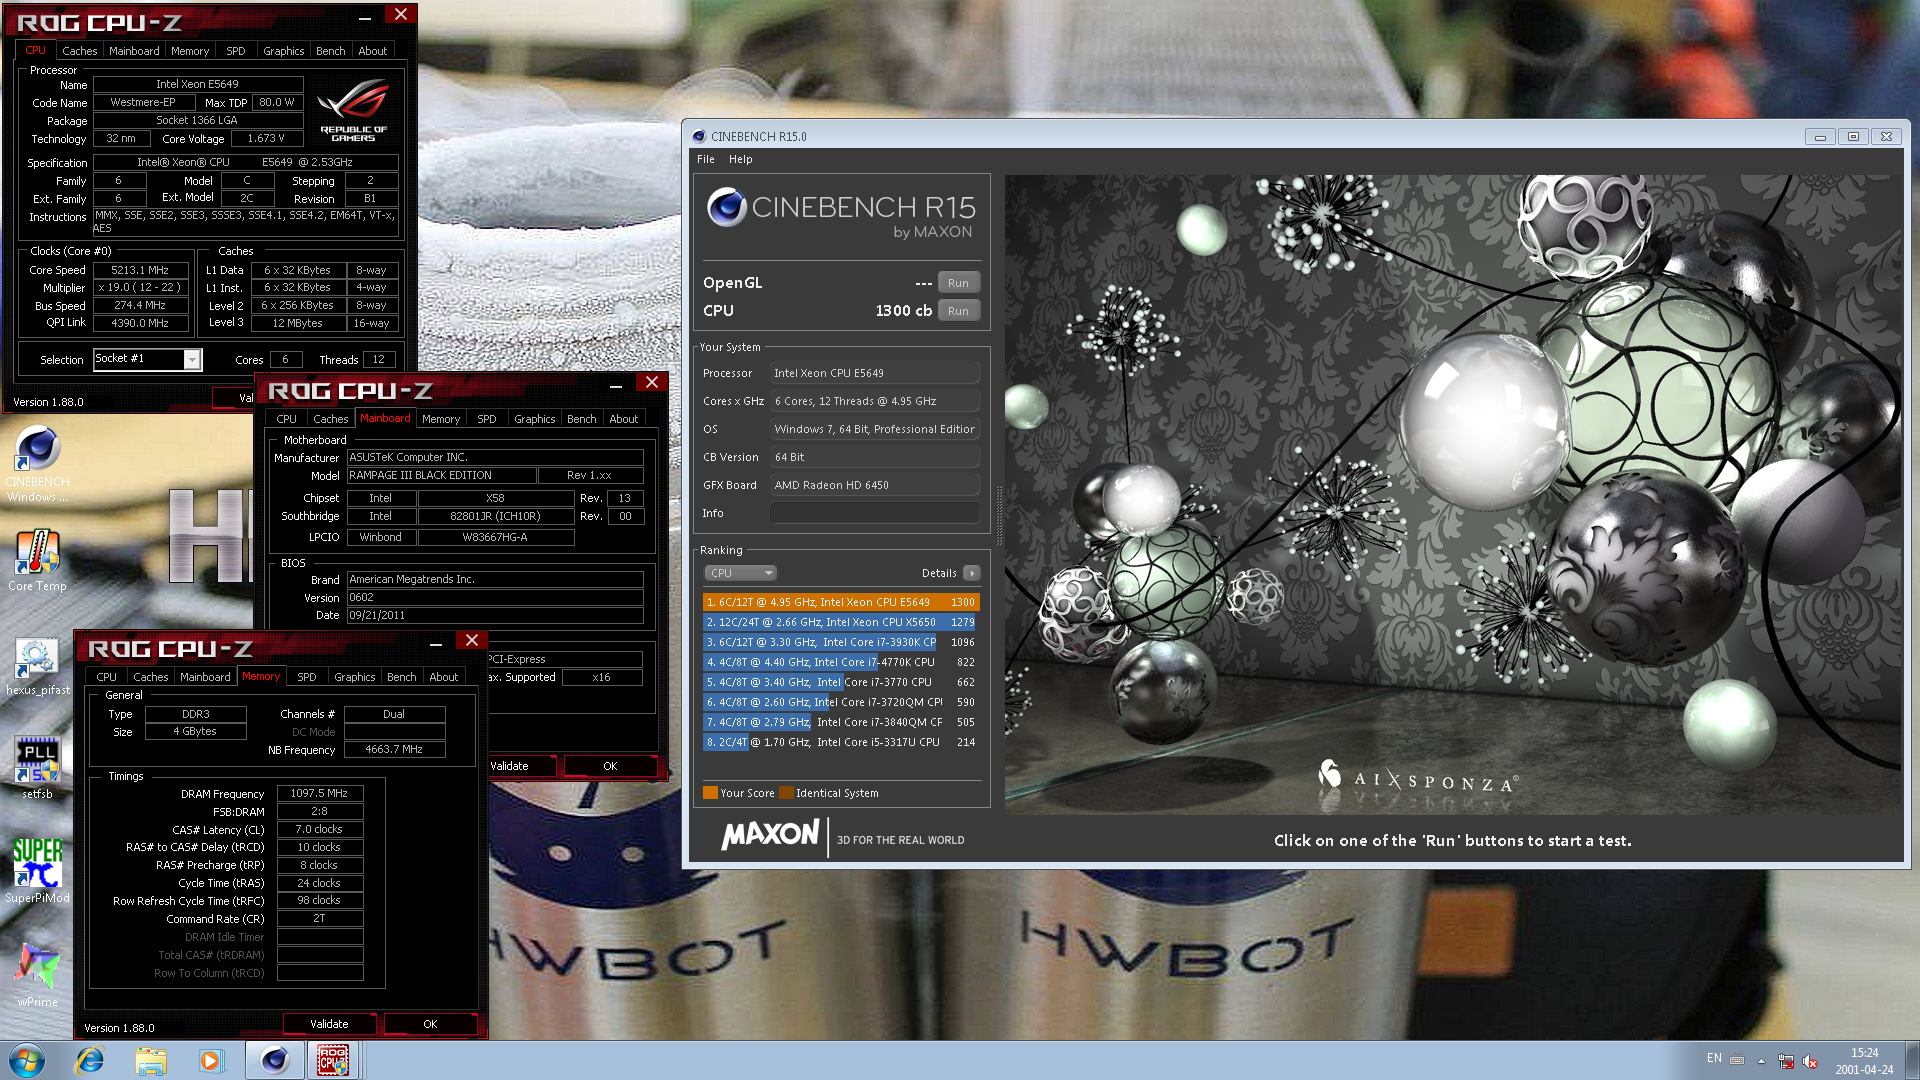
Task: Click the muted volume tray icon
Action: click(x=1810, y=1060)
